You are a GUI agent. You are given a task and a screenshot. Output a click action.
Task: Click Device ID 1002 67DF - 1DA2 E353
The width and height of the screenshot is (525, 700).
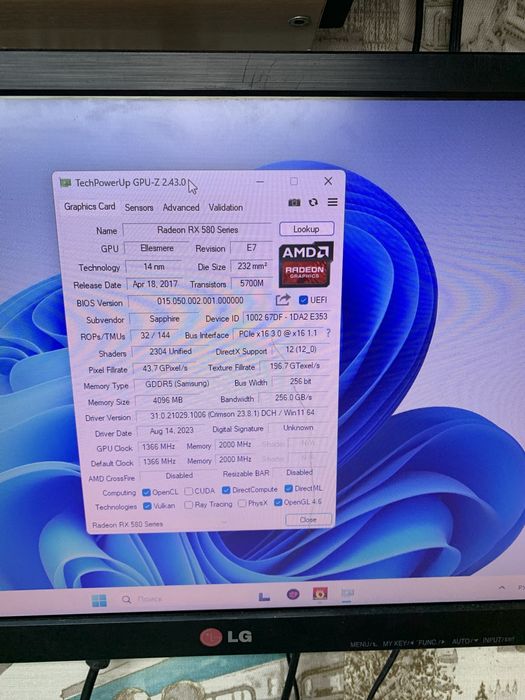286,317
